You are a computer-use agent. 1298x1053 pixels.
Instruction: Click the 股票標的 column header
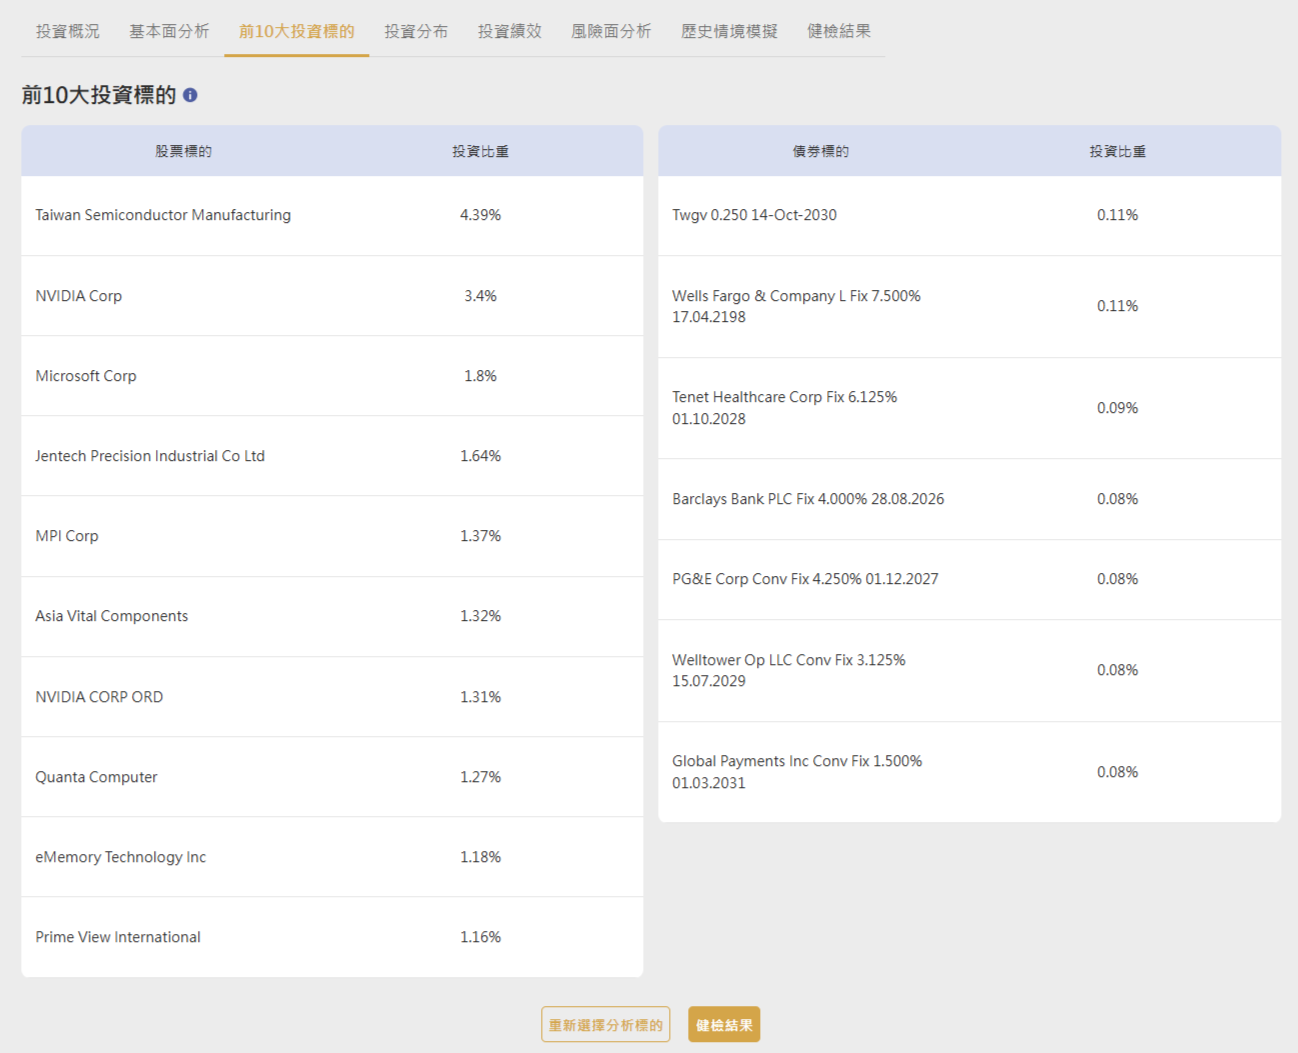tap(183, 151)
